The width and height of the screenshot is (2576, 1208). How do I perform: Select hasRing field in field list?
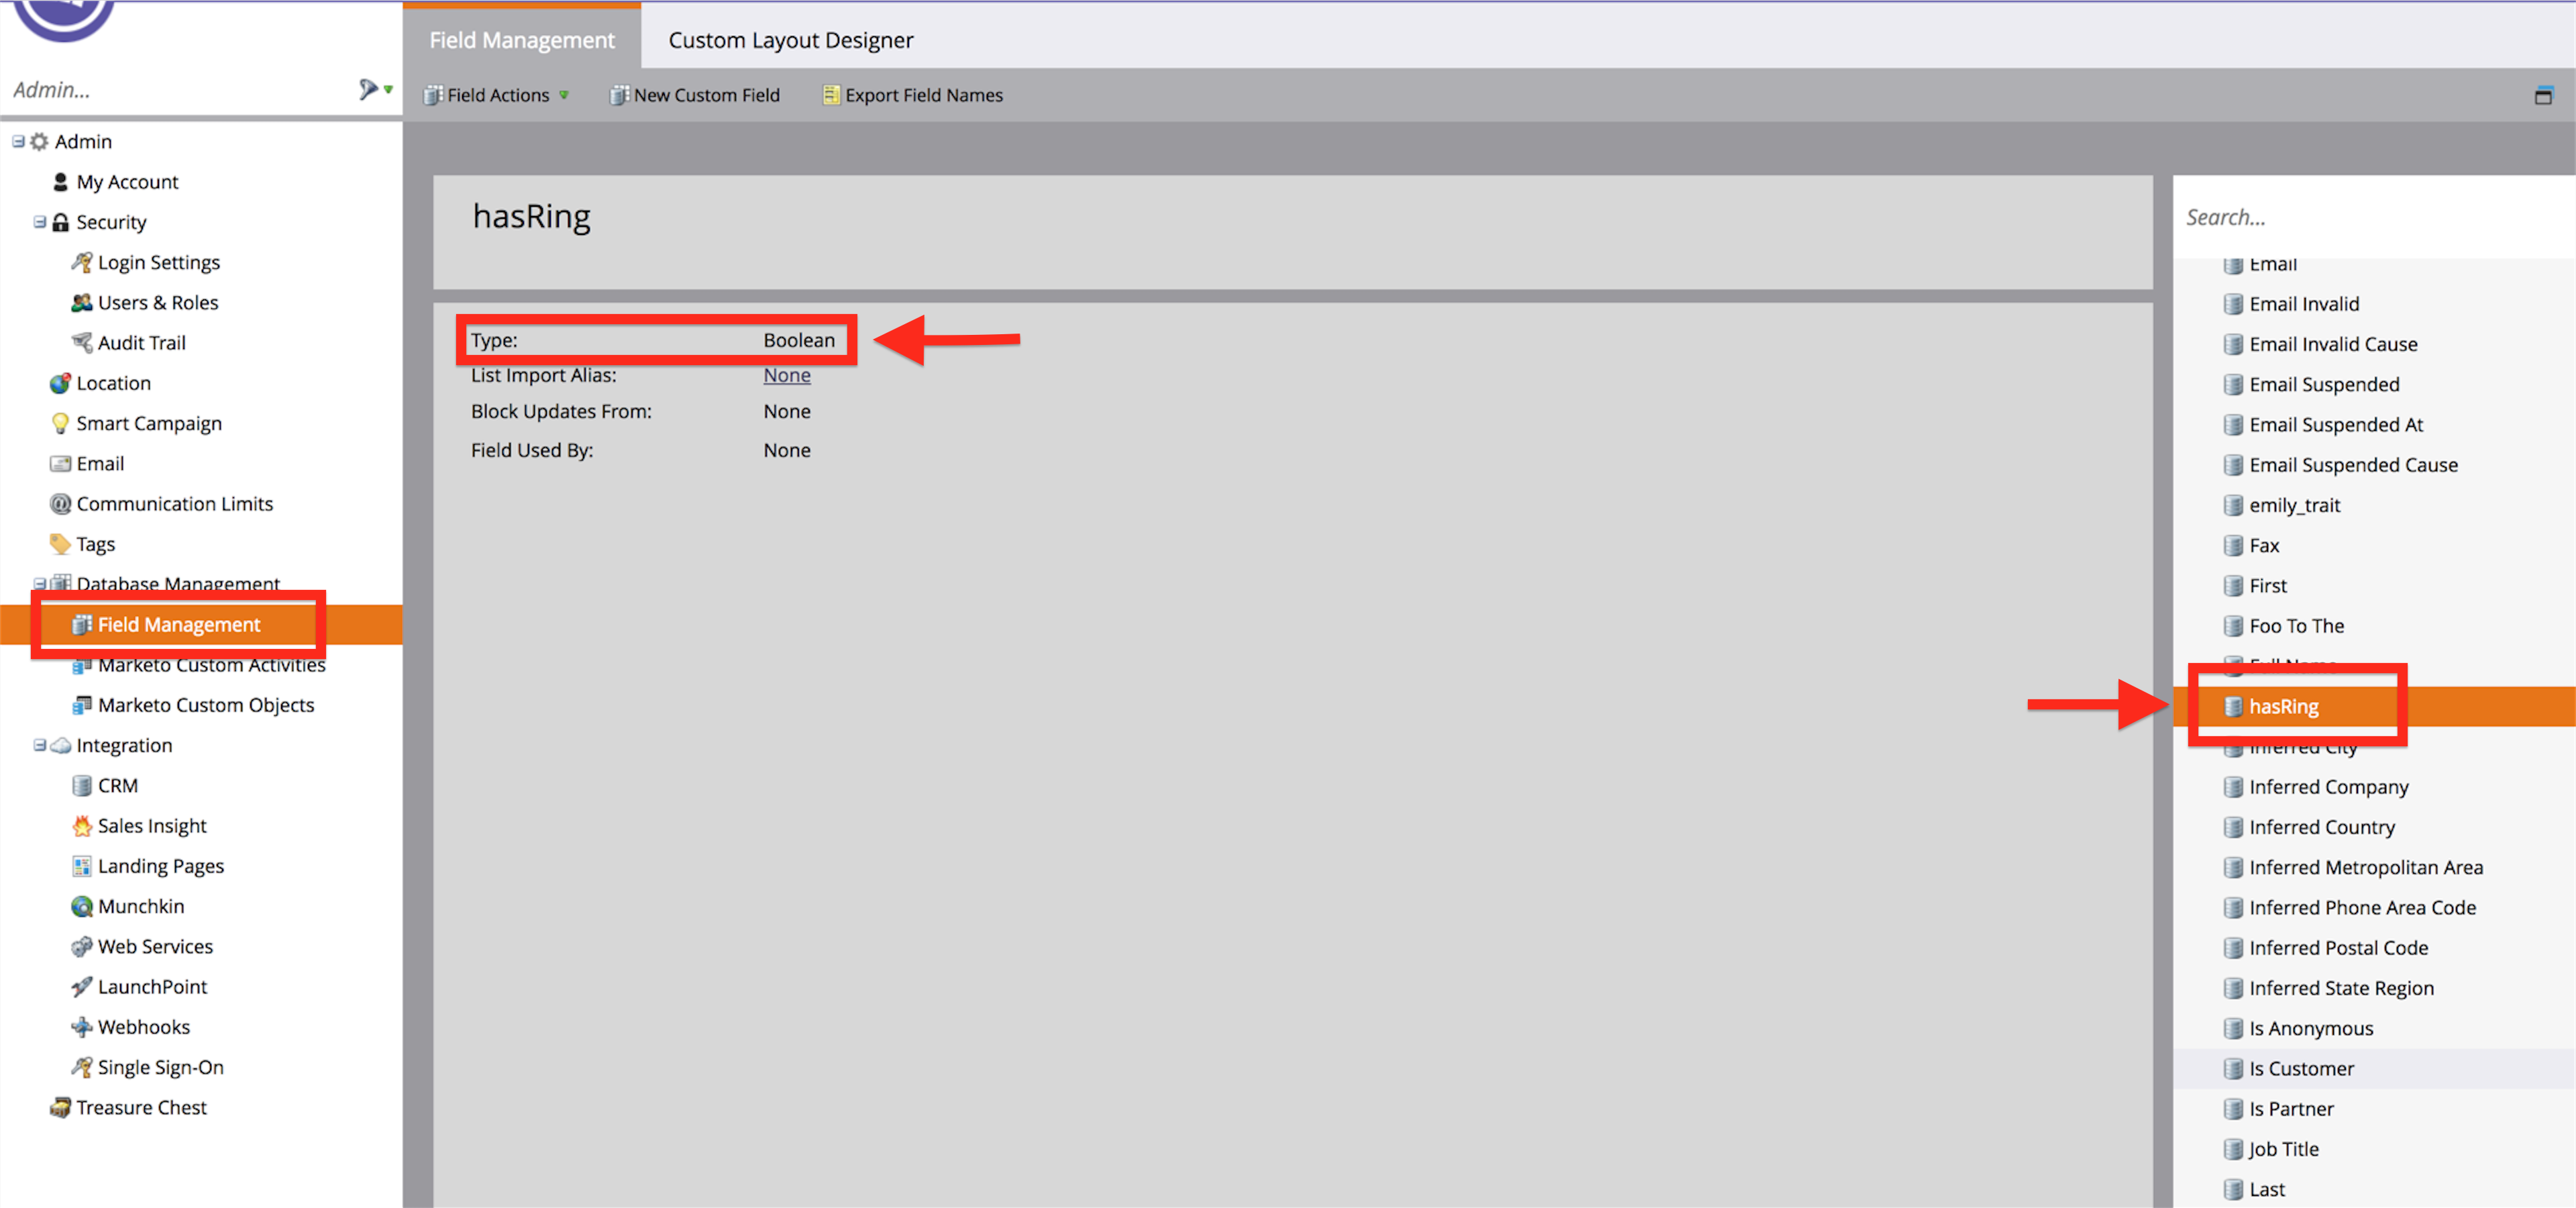coord(2286,705)
